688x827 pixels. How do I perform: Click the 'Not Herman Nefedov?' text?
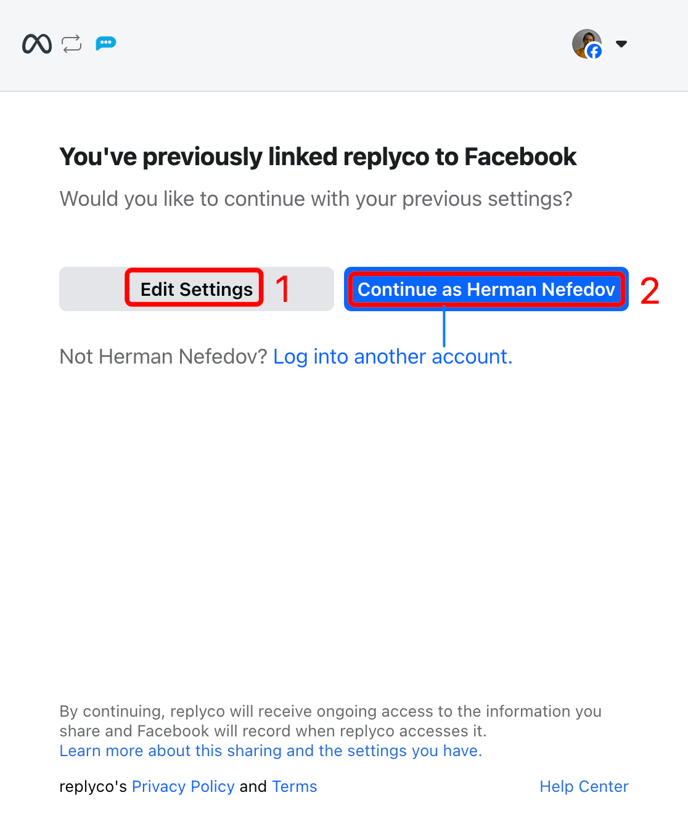[x=163, y=356]
